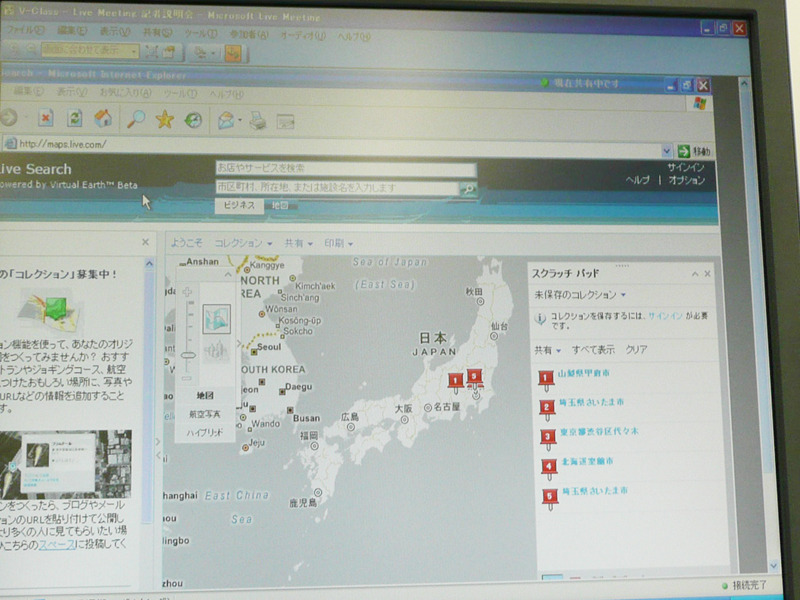The image size is (800, 600).
Task: Select the road map view style icon
Action: click(x=216, y=318)
